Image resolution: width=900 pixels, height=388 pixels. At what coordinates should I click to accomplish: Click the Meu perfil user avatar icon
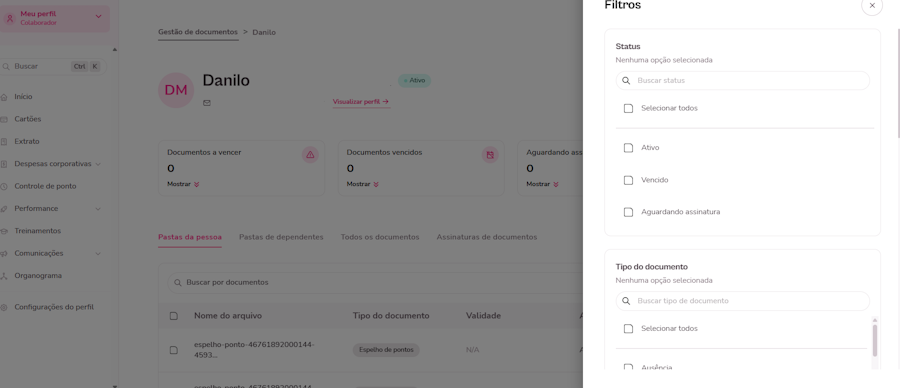tap(9, 18)
